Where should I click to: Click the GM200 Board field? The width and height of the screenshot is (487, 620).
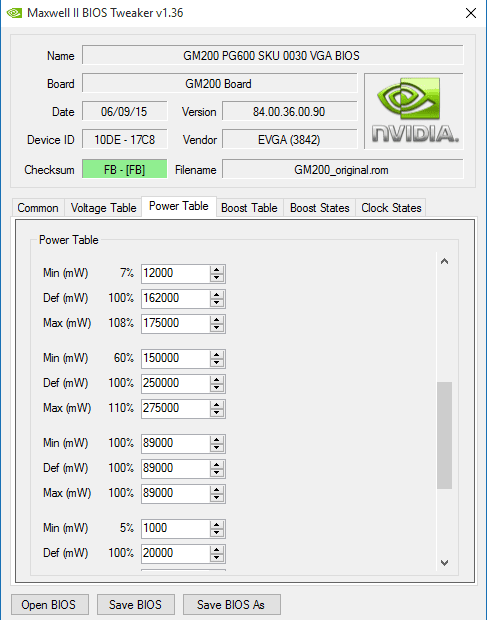pos(219,83)
